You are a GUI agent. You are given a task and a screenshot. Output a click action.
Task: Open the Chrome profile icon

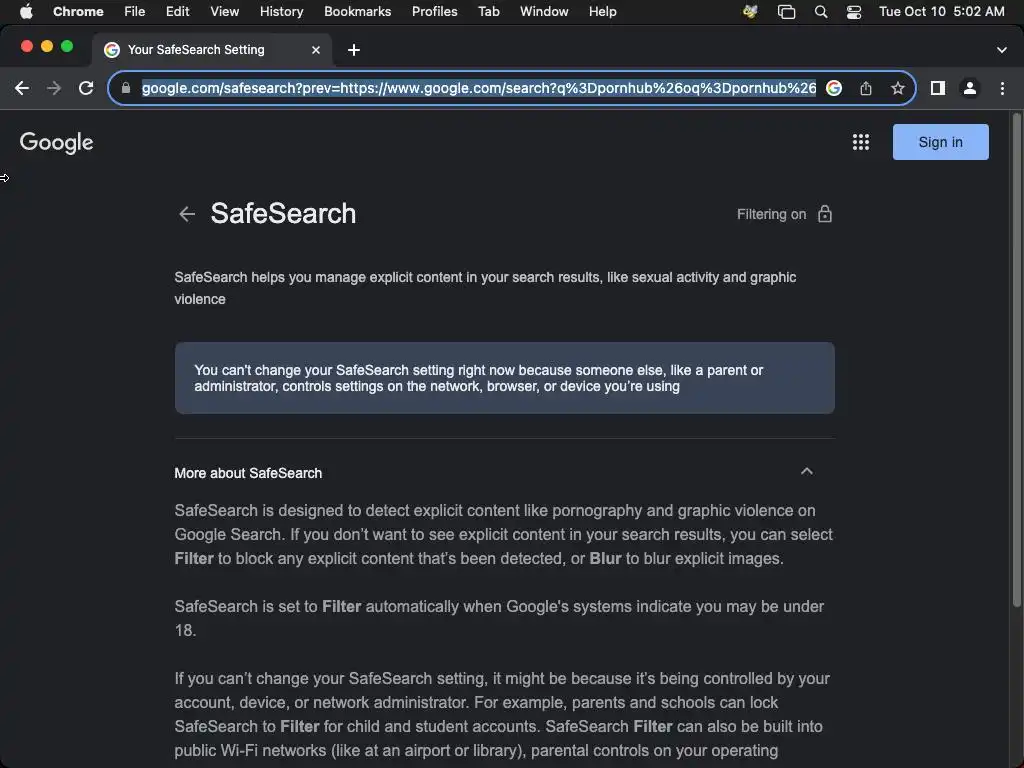(970, 88)
